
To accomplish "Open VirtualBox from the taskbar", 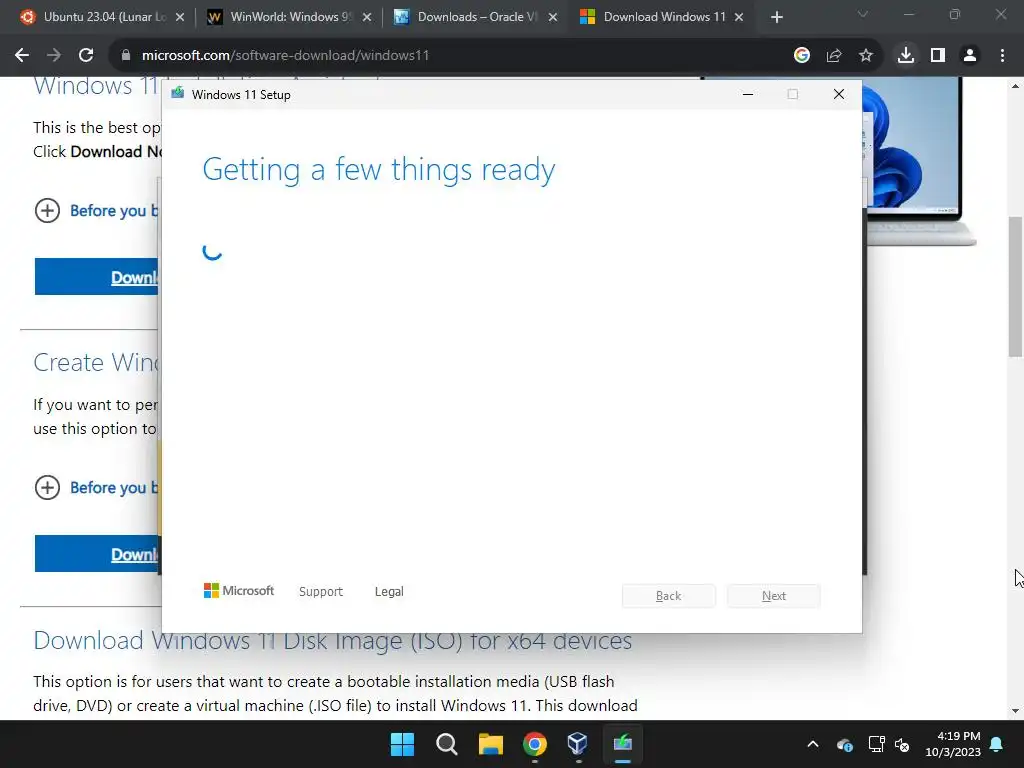I will point(578,744).
